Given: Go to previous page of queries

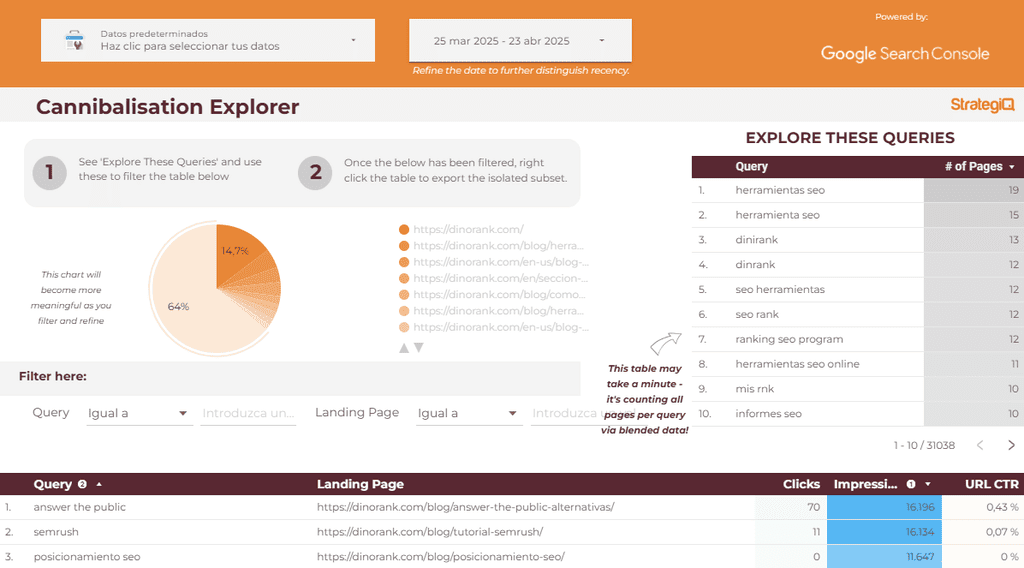Looking at the screenshot, I should click(980, 445).
